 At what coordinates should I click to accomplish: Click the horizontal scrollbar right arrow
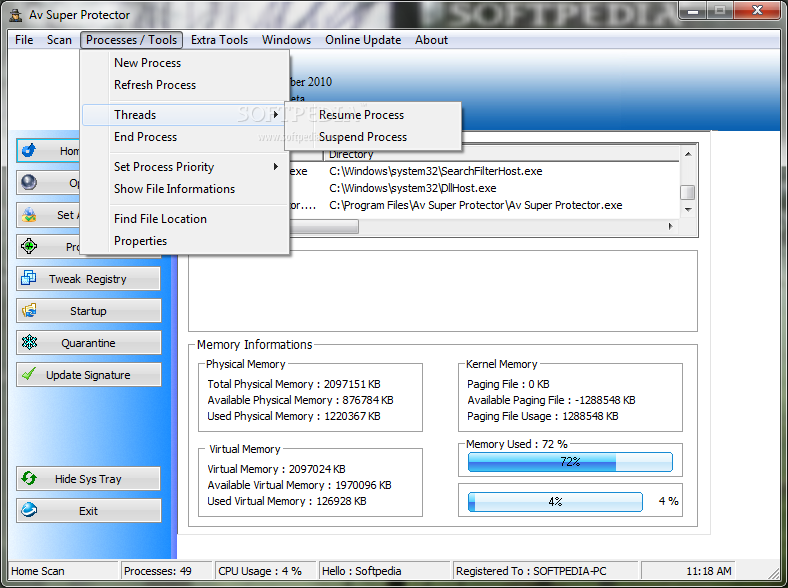click(670, 226)
